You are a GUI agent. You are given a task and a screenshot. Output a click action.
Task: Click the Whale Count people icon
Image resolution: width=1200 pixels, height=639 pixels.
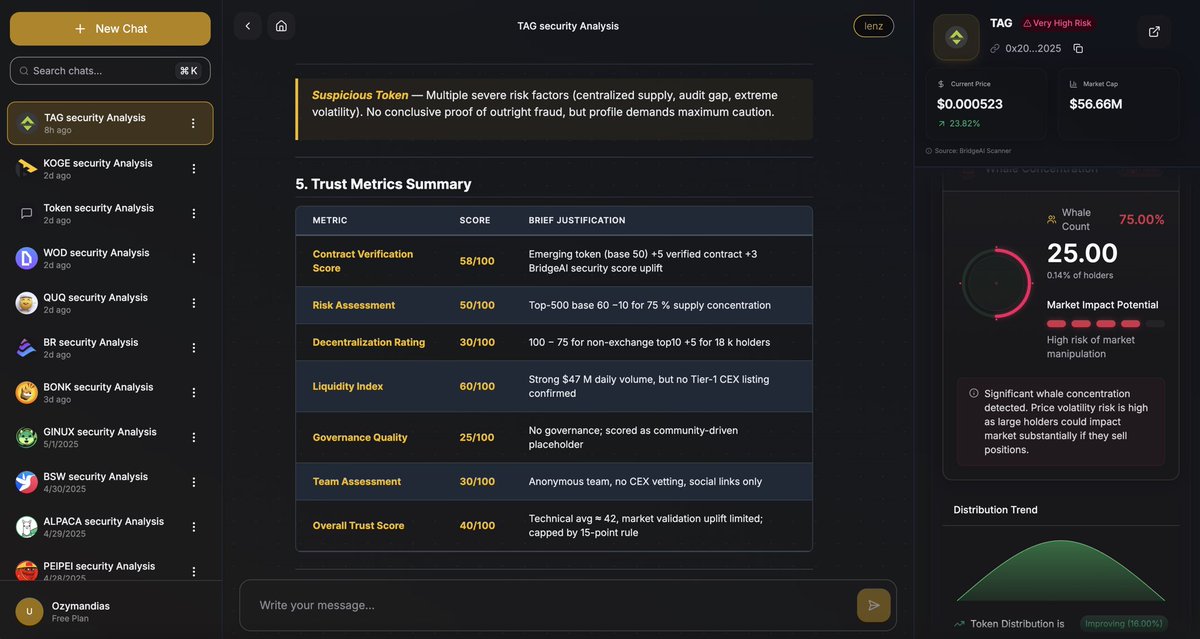click(1052, 219)
